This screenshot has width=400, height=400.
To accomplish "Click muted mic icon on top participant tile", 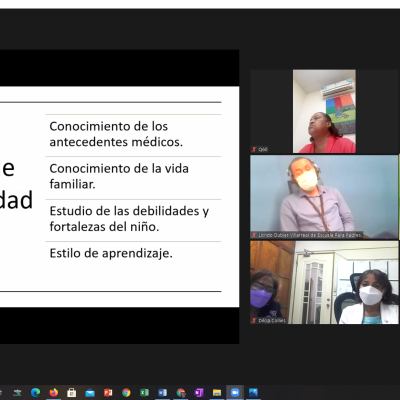I will [x=254, y=149].
